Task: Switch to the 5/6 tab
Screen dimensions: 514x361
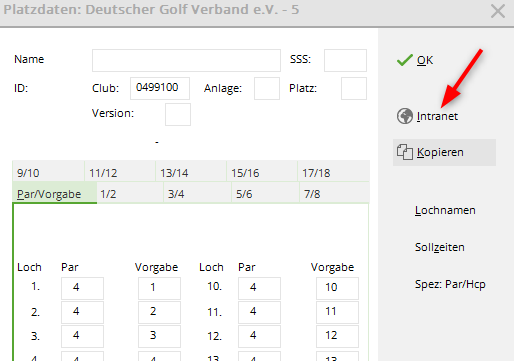Action: coord(265,193)
